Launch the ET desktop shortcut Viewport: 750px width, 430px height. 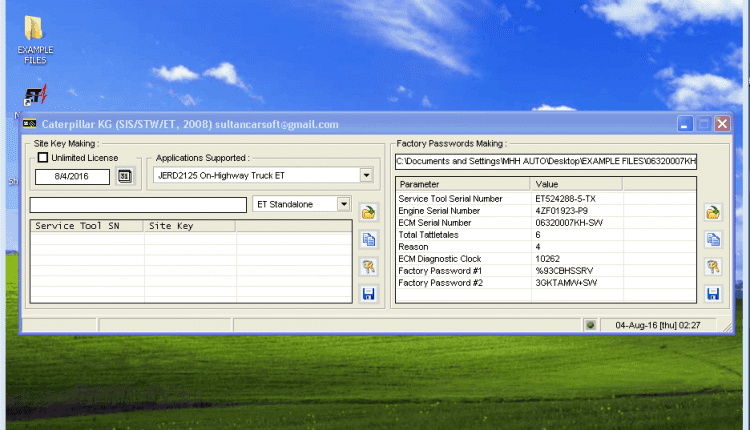pyautogui.click(x=35, y=95)
